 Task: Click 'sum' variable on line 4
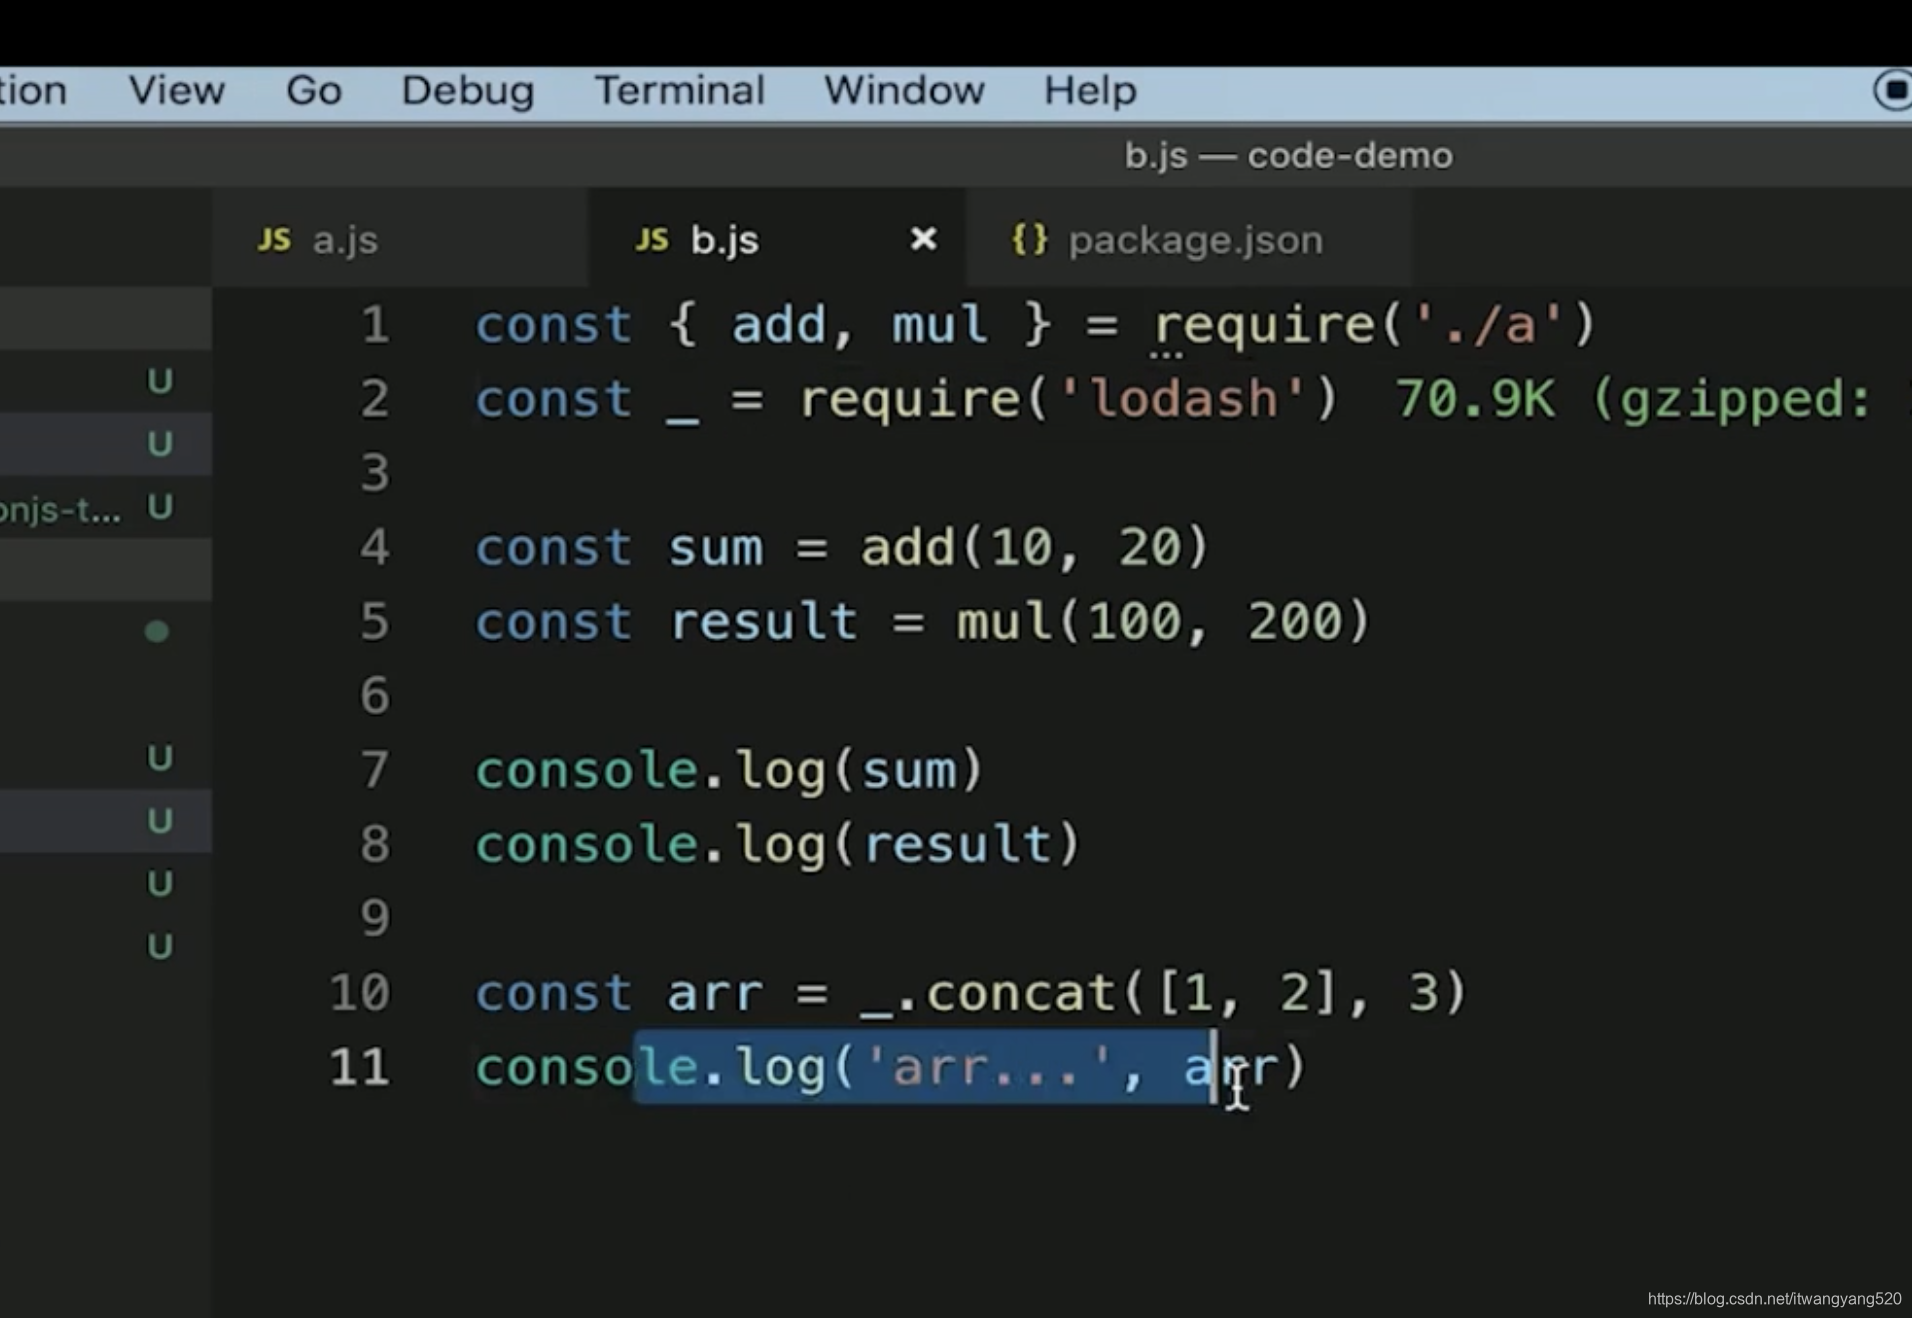[x=715, y=548]
